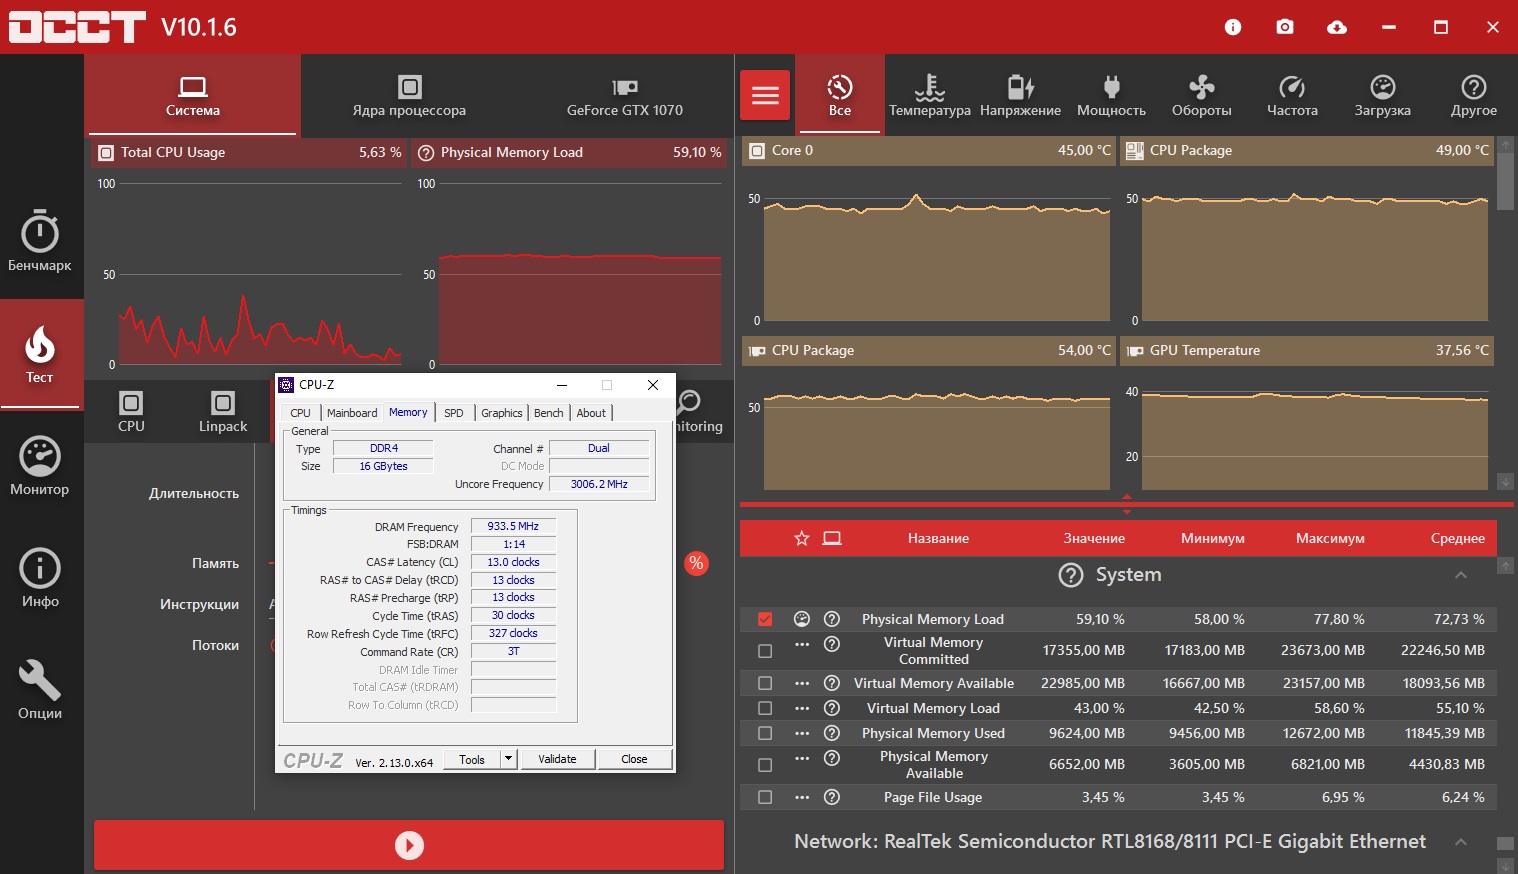Check Page File Usage checkbox

[x=765, y=797]
